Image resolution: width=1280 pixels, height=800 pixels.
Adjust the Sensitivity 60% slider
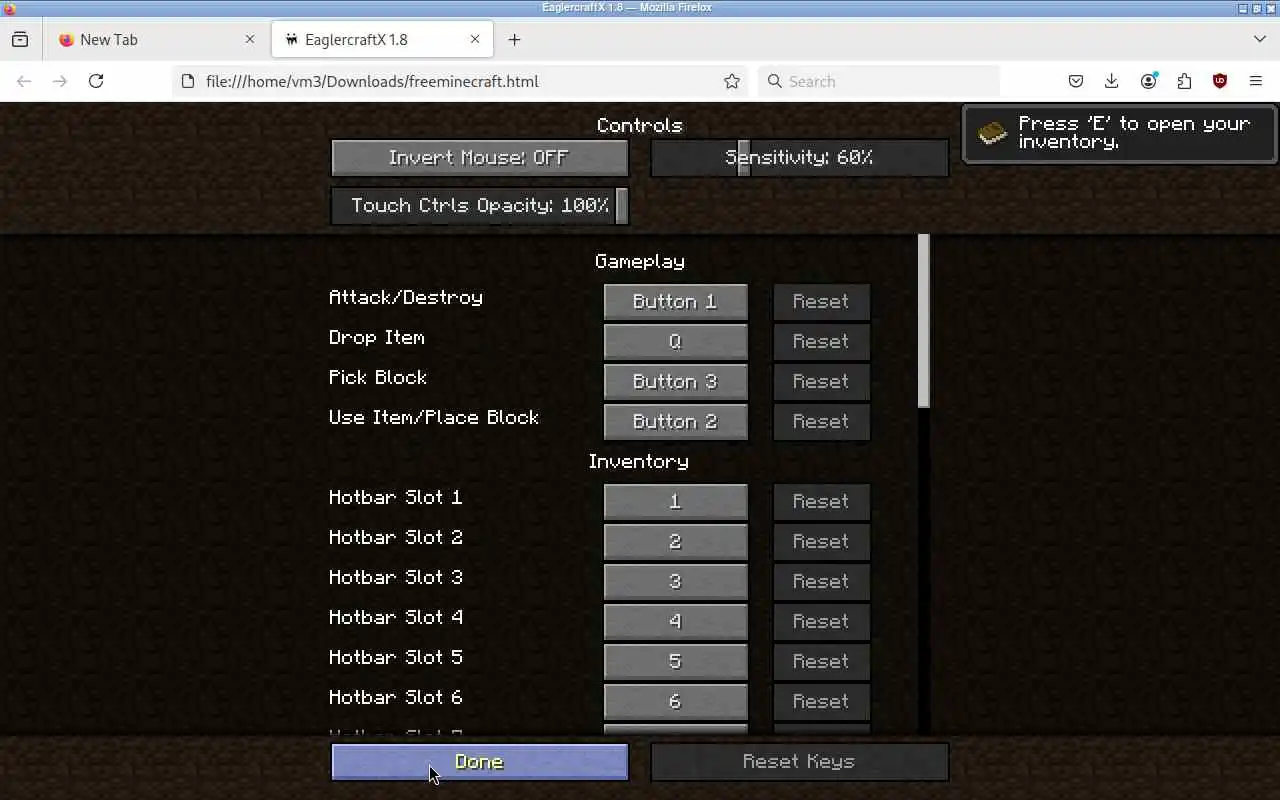pyautogui.click(x=800, y=158)
